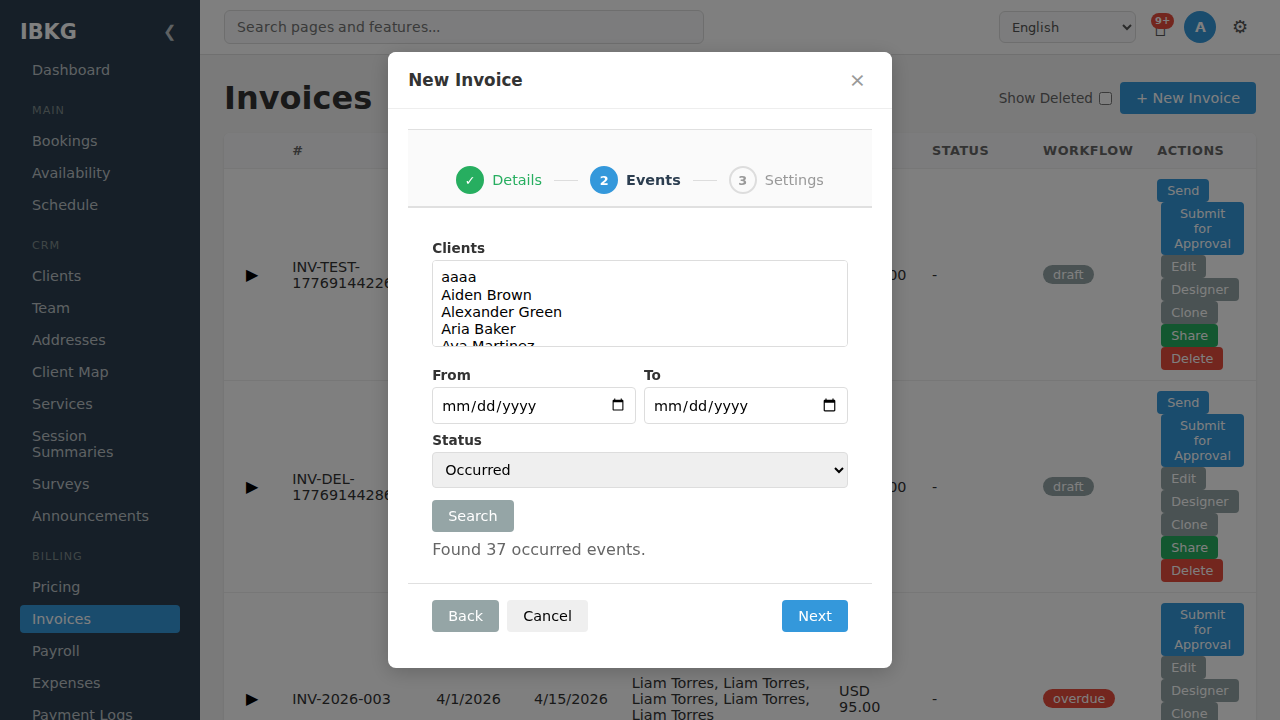
Task: Click the Search events button
Action: pyautogui.click(x=473, y=516)
